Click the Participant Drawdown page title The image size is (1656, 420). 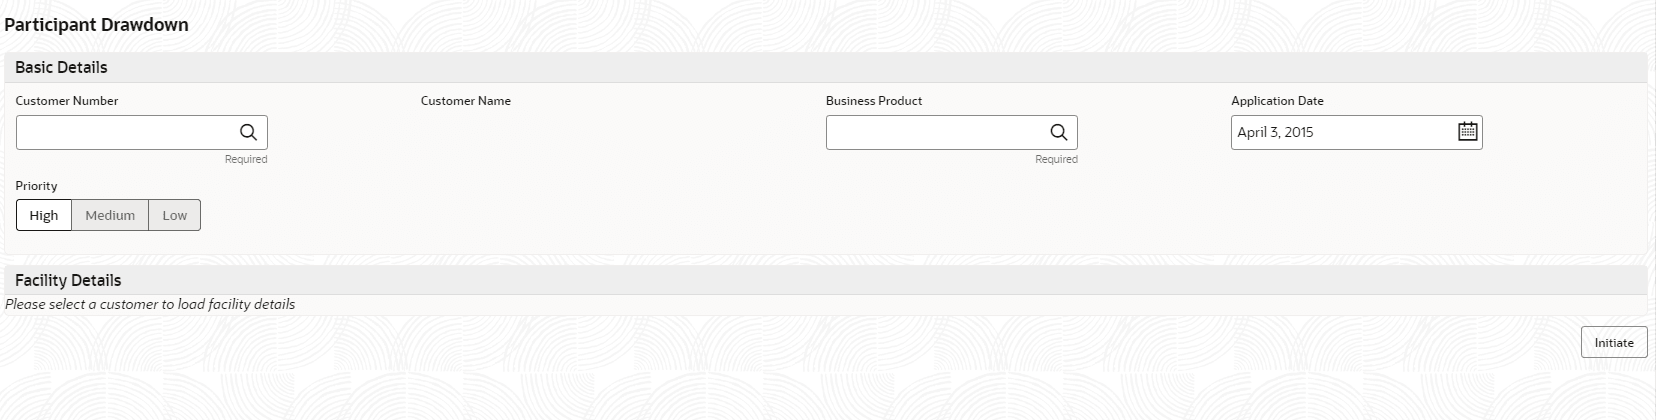coord(97,25)
